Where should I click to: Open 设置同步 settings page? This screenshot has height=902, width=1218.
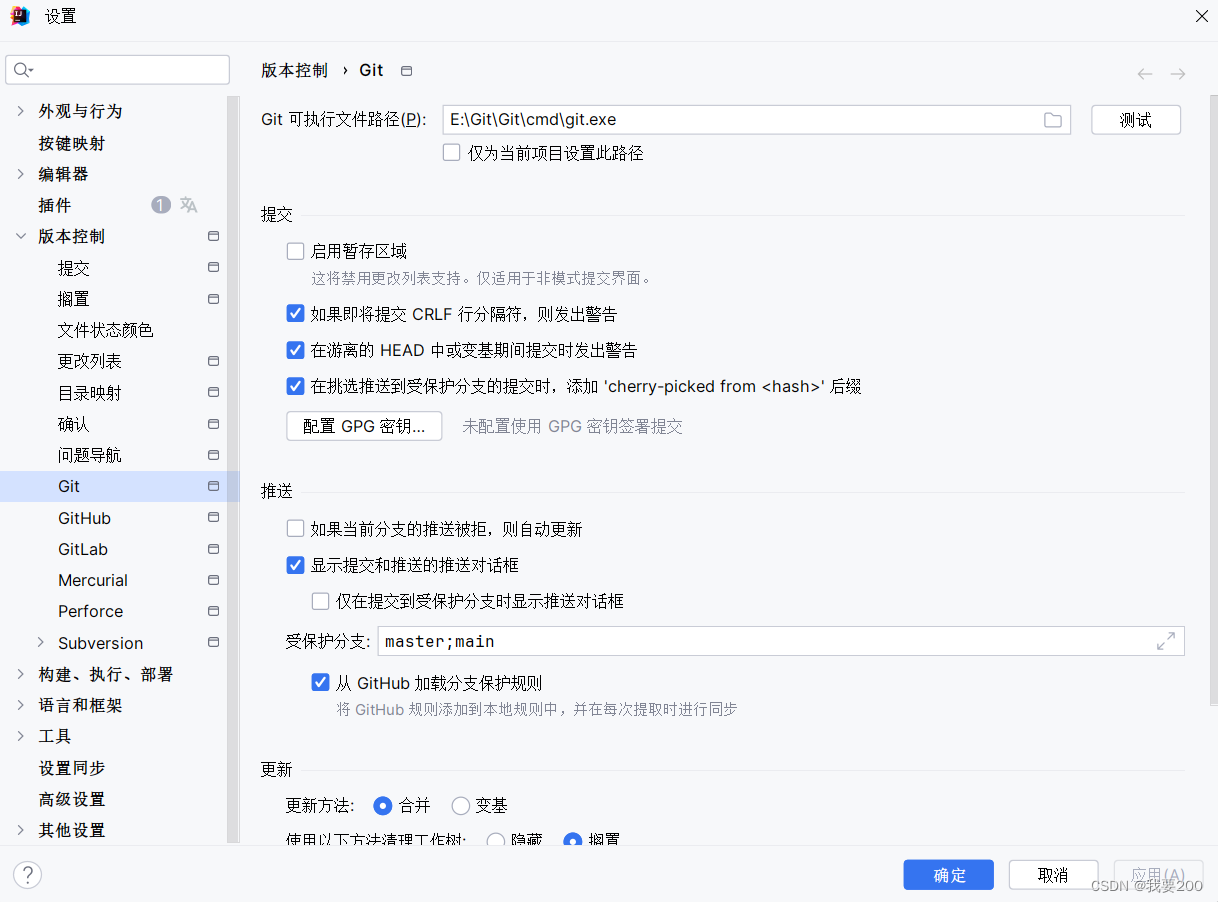coord(72,768)
